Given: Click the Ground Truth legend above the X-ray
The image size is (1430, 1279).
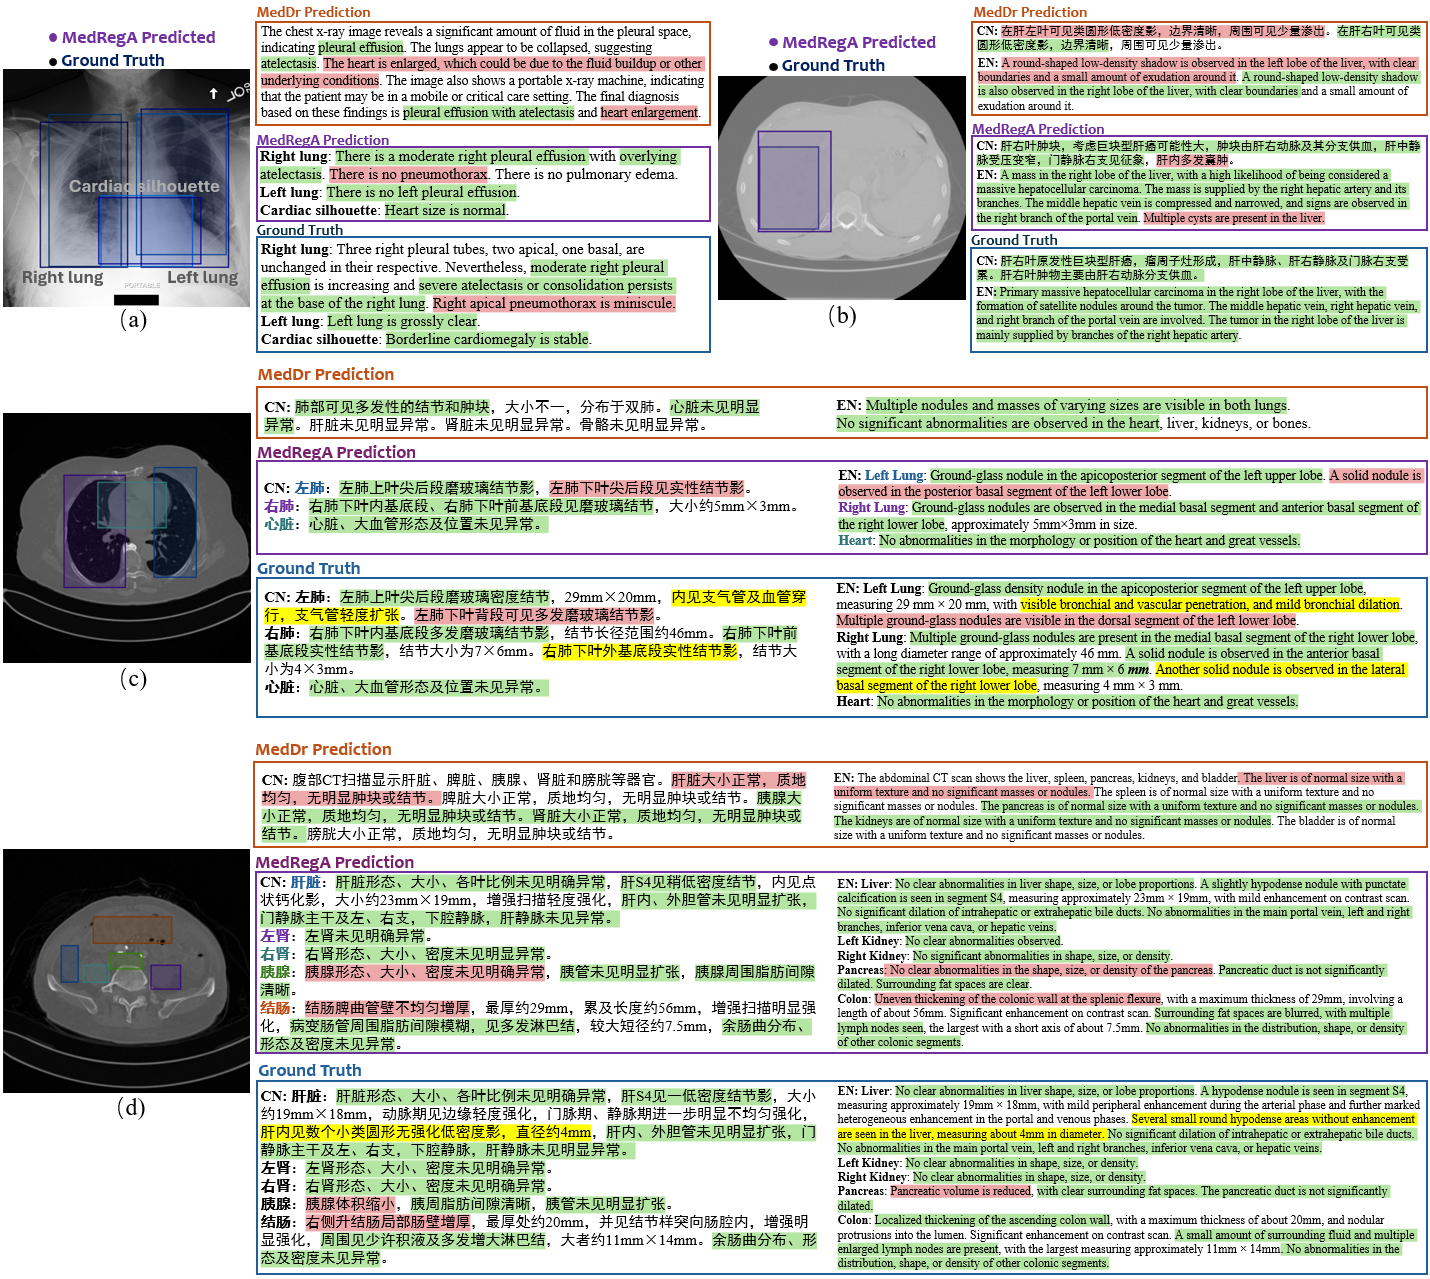Looking at the screenshot, I should (107, 60).
